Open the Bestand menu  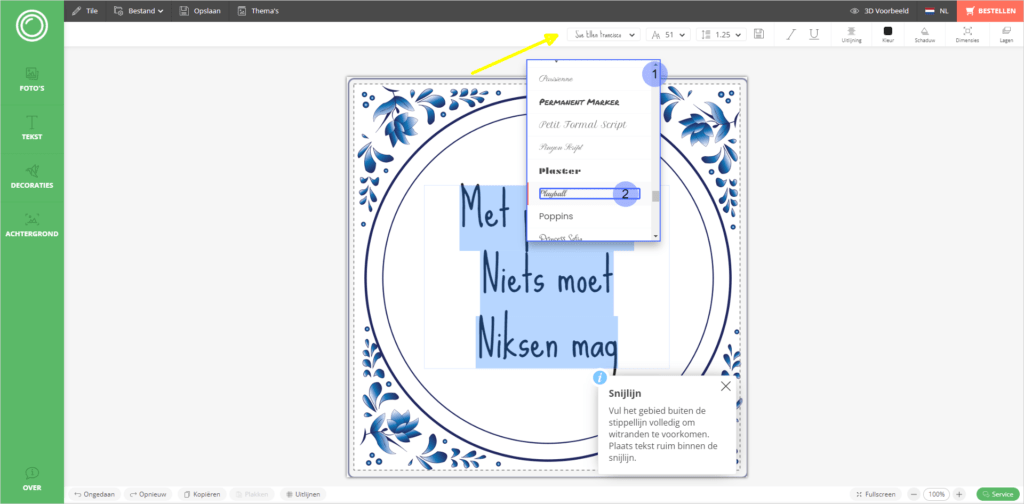139,11
